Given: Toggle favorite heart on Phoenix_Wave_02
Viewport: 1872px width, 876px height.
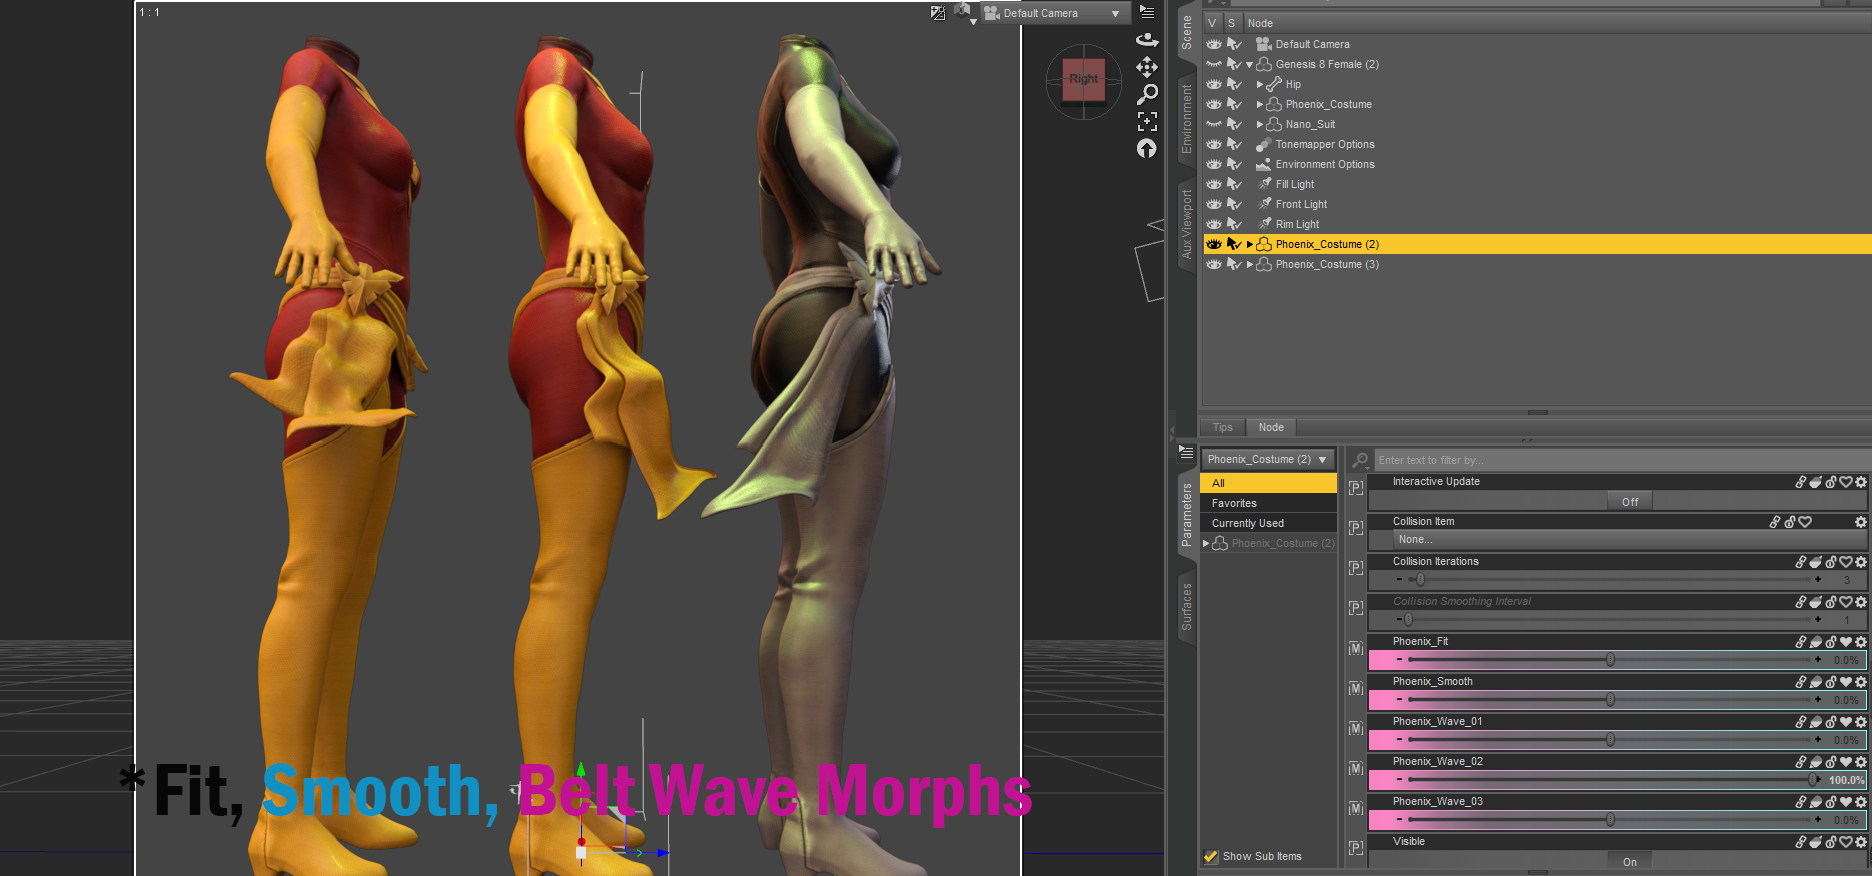Looking at the screenshot, I should (1846, 762).
